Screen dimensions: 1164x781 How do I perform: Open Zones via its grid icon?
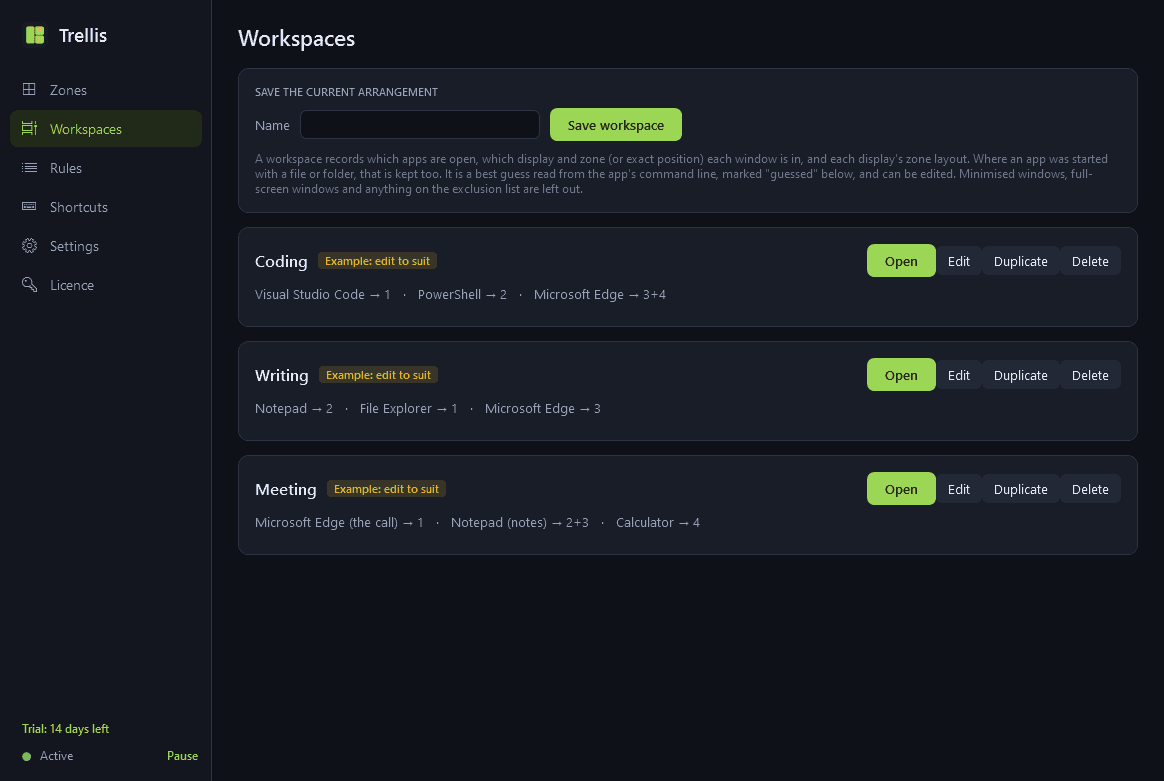click(x=29, y=89)
